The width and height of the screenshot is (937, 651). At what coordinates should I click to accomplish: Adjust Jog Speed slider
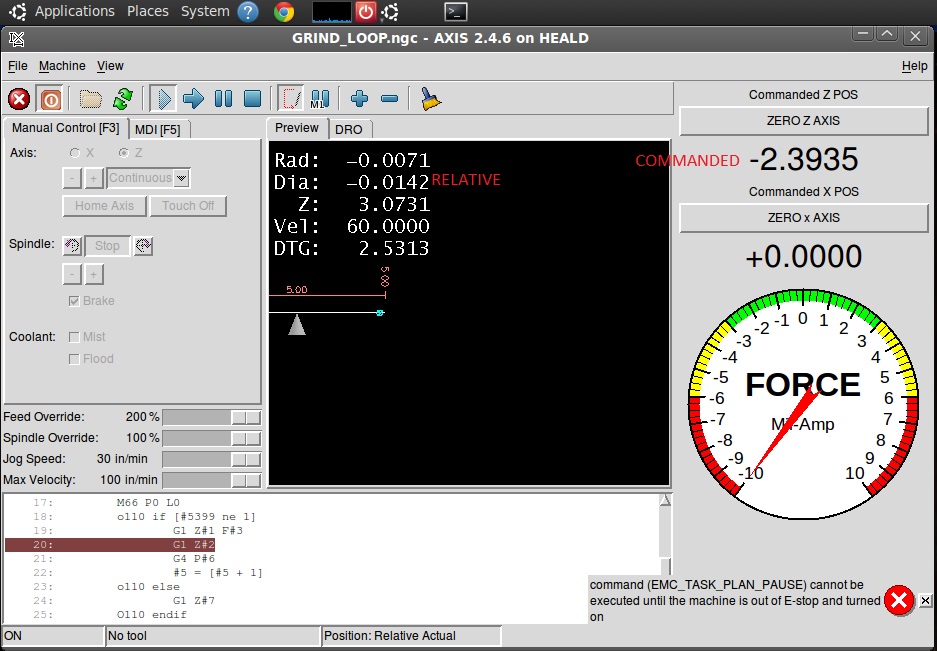(212, 459)
